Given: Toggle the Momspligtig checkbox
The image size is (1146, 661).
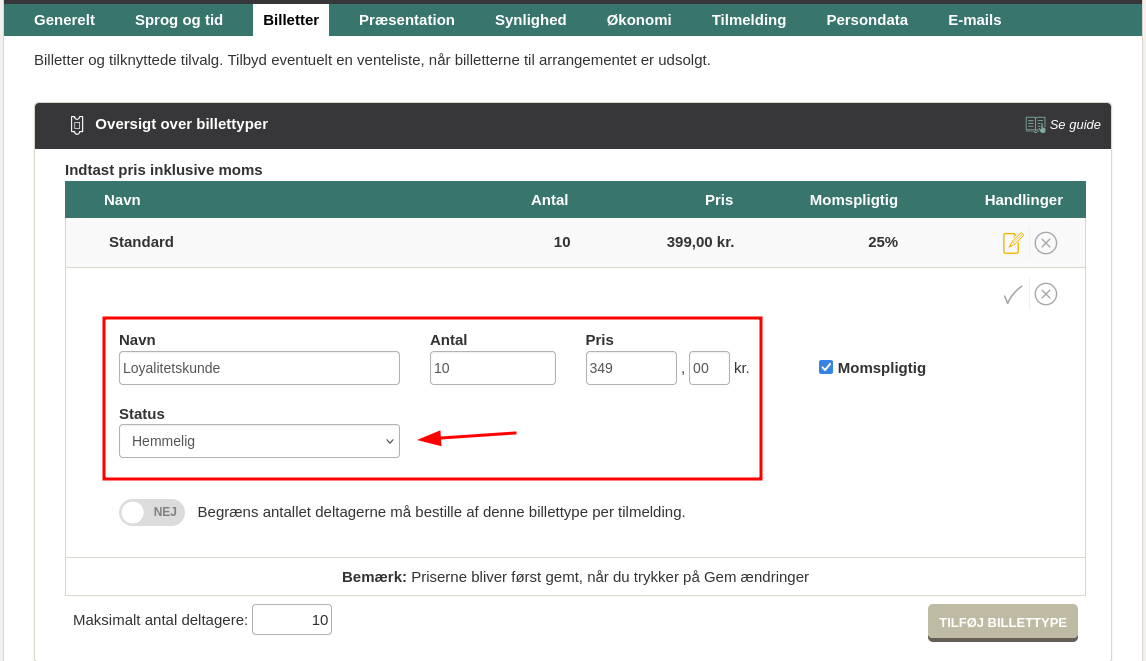Looking at the screenshot, I should coord(826,367).
